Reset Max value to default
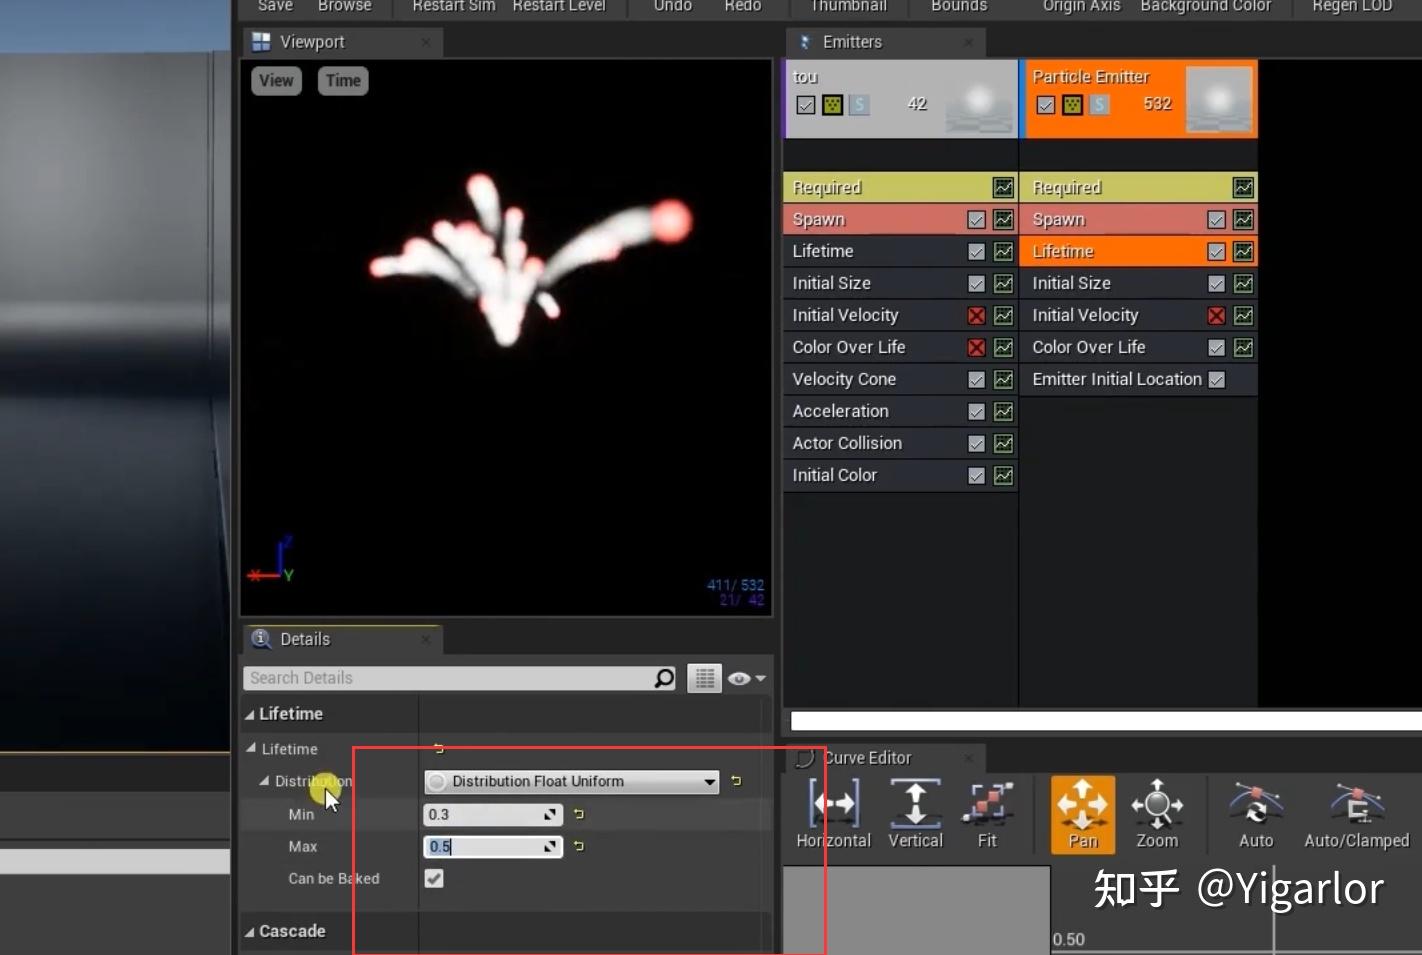 click(x=578, y=846)
